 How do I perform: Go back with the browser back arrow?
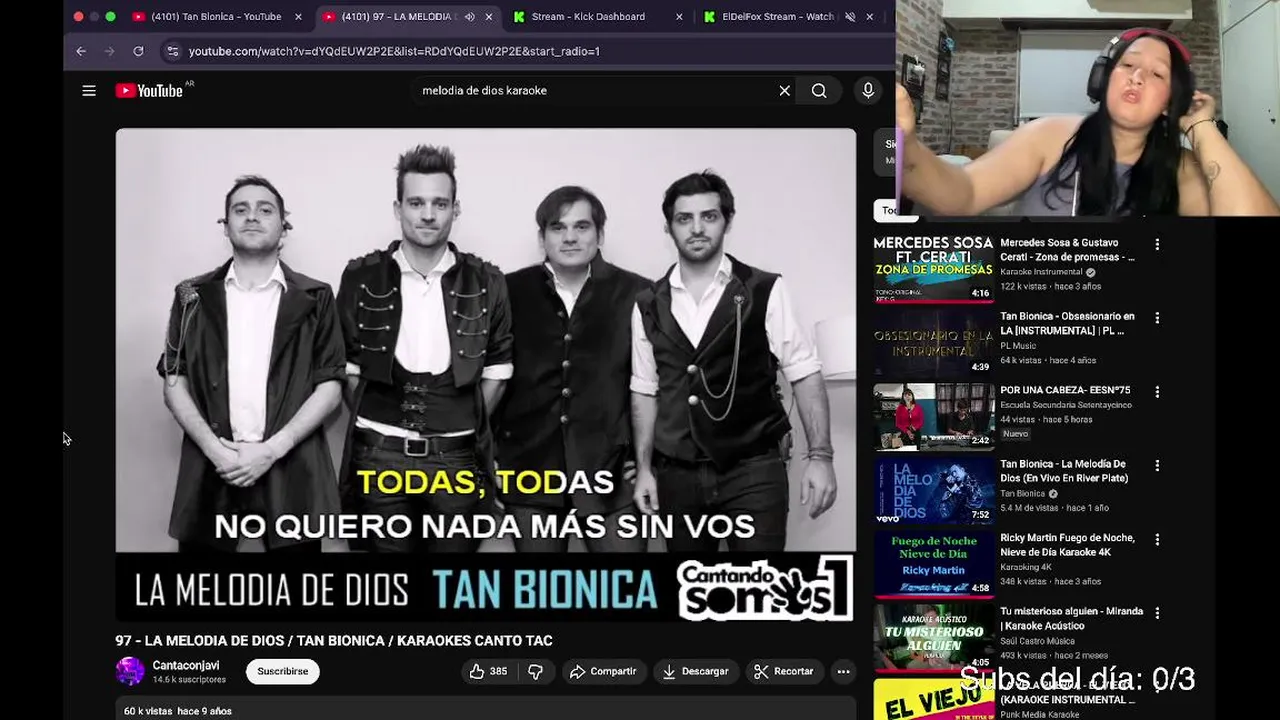(x=81, y=51)
